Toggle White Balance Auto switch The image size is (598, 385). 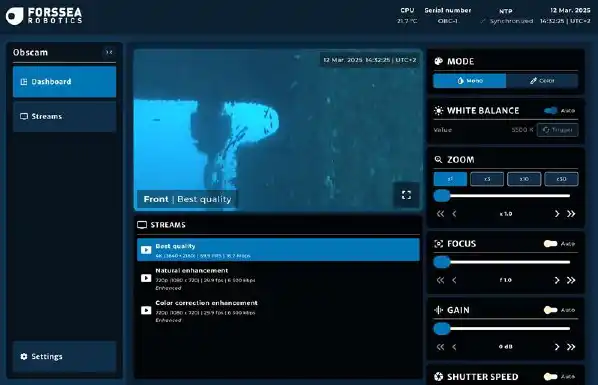(551, 111)
